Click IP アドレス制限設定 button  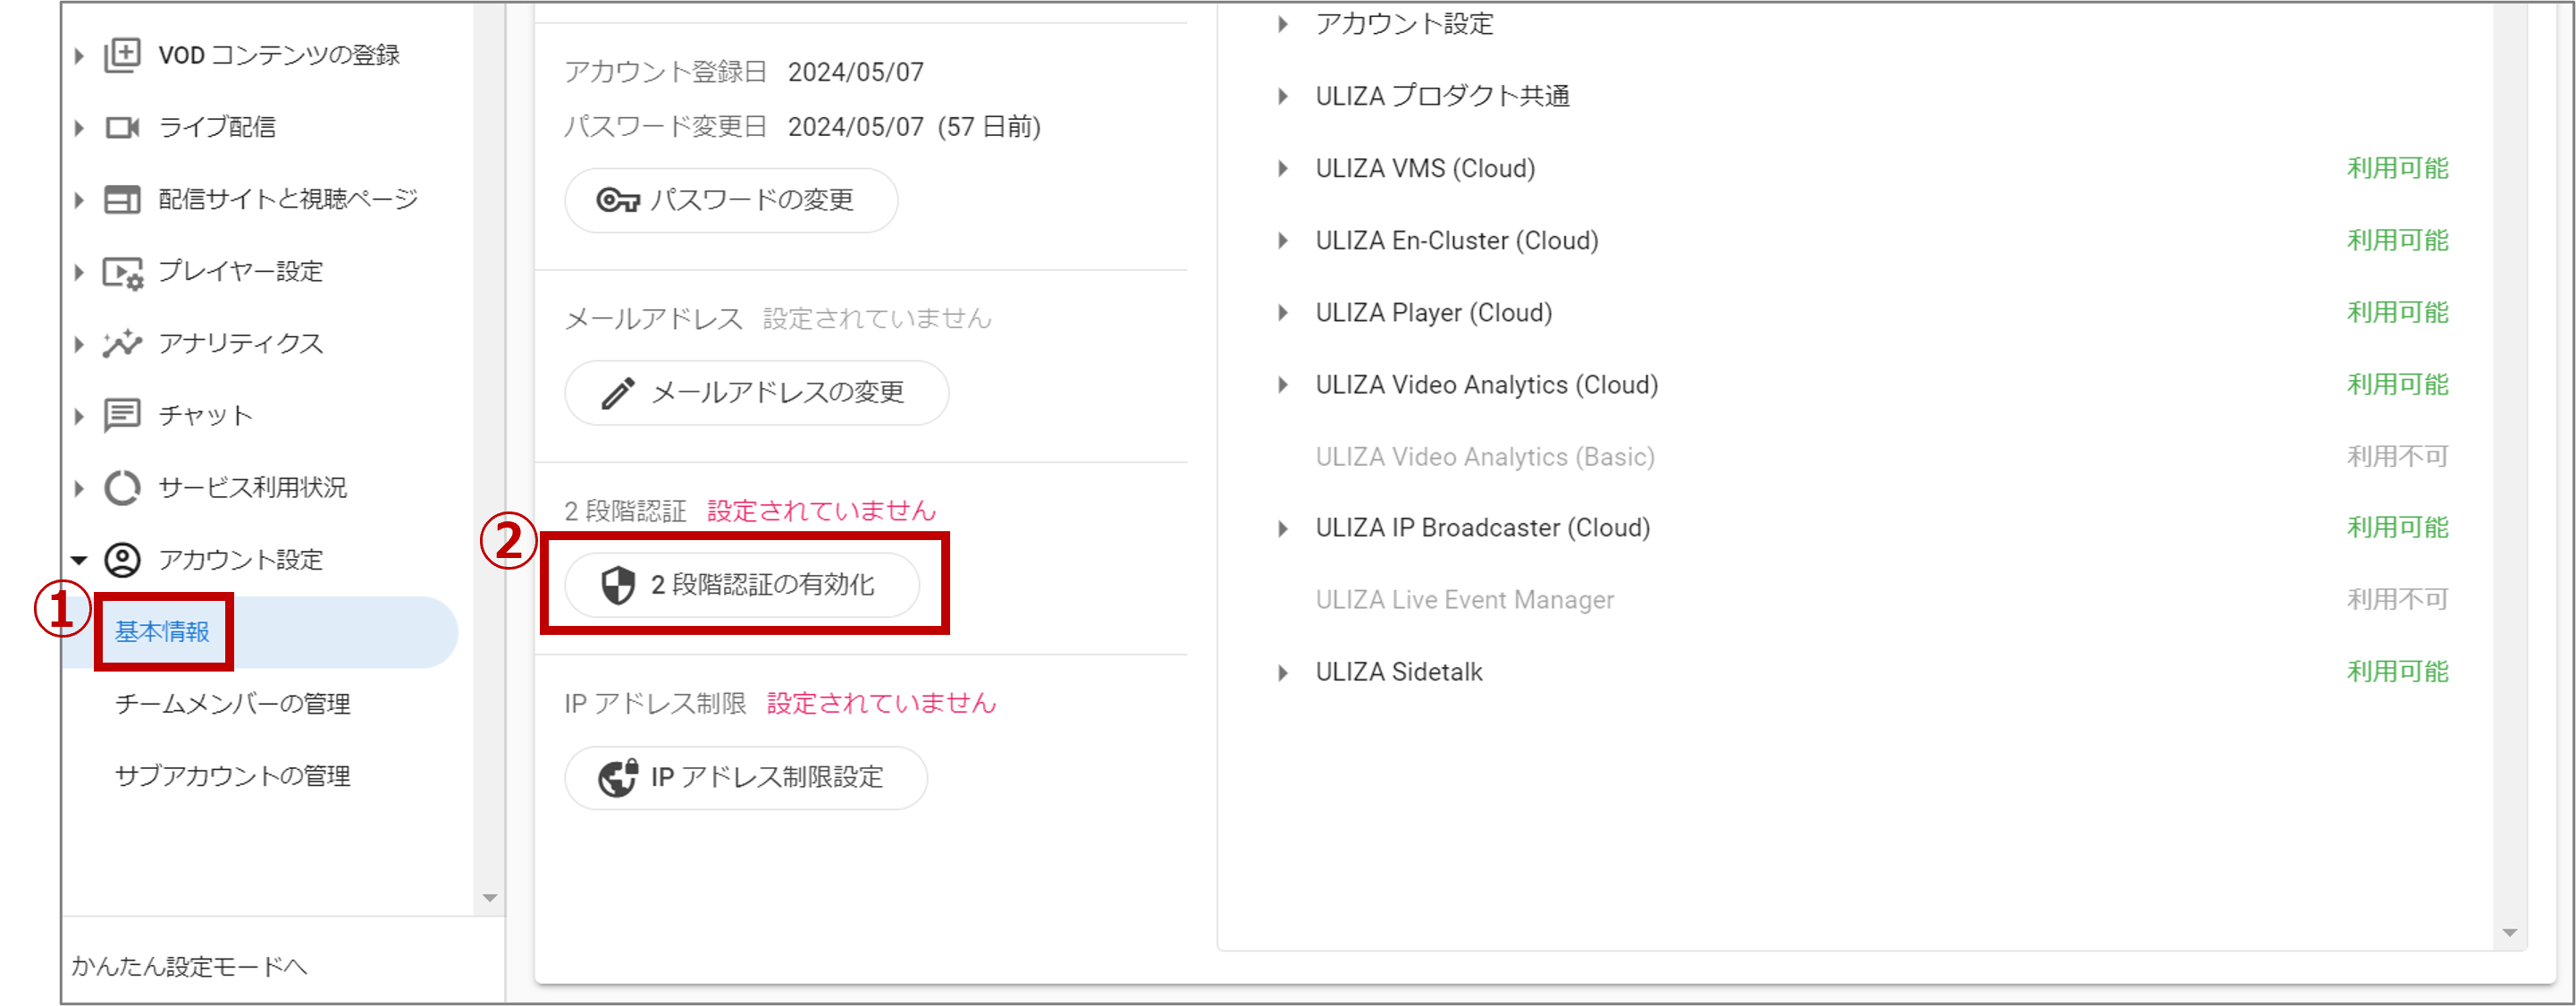click(x=746, y=777)
